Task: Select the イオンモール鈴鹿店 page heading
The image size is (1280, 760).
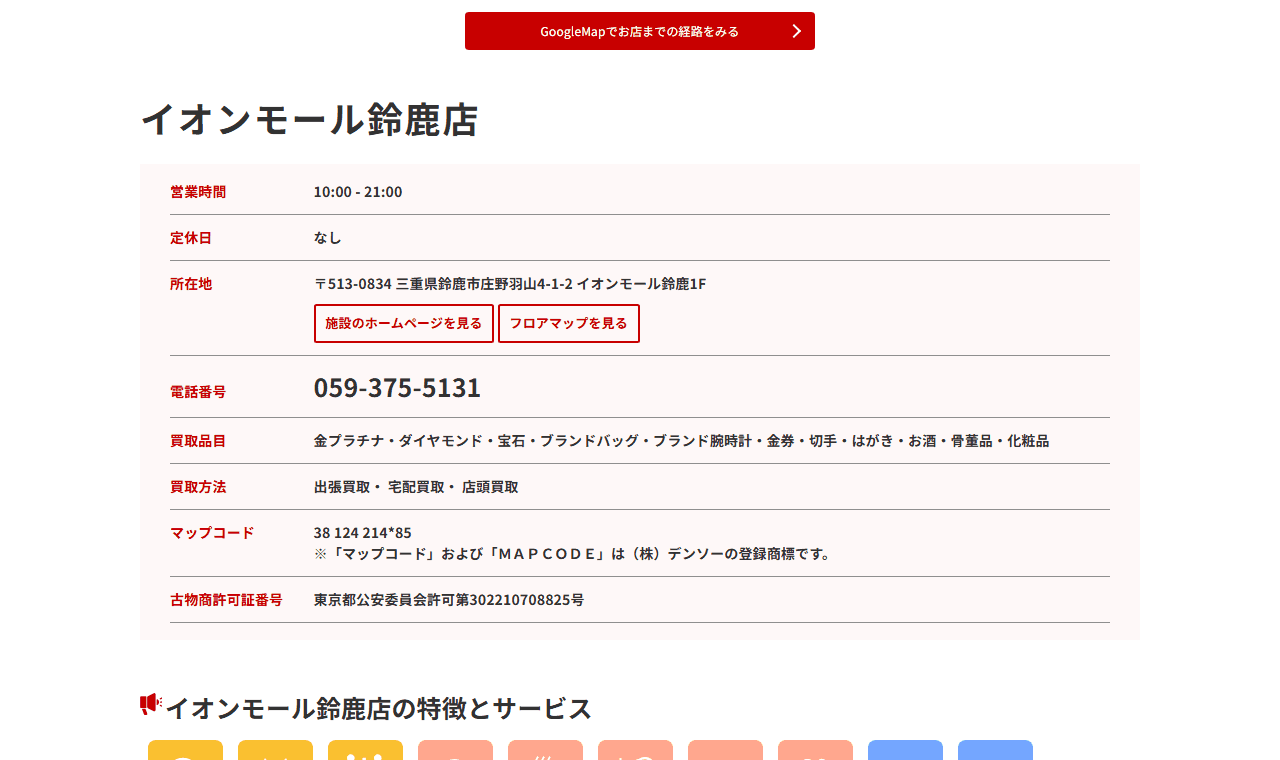Action: click(309, 119)
